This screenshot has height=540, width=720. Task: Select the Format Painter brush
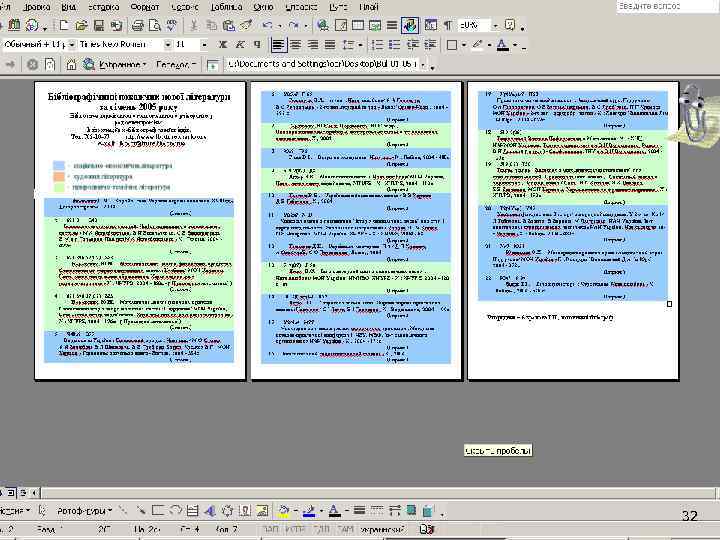tap(246, 26)
